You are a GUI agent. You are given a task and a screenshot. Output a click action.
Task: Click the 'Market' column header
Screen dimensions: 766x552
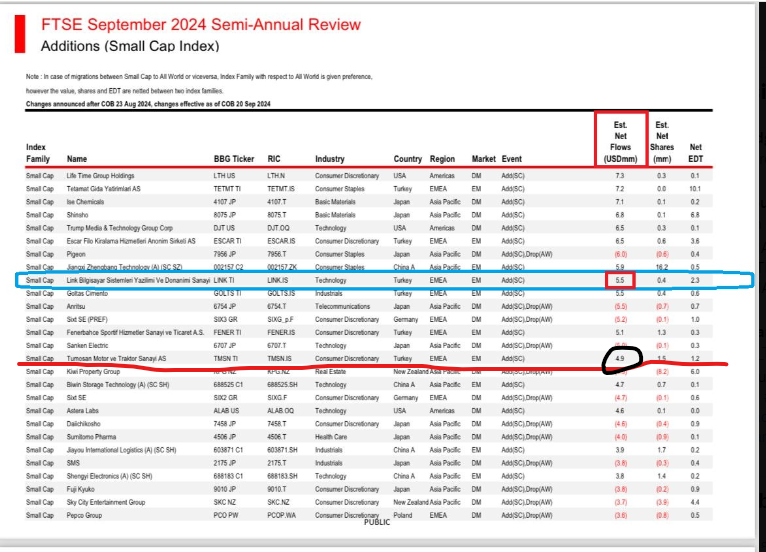(484, 159)
